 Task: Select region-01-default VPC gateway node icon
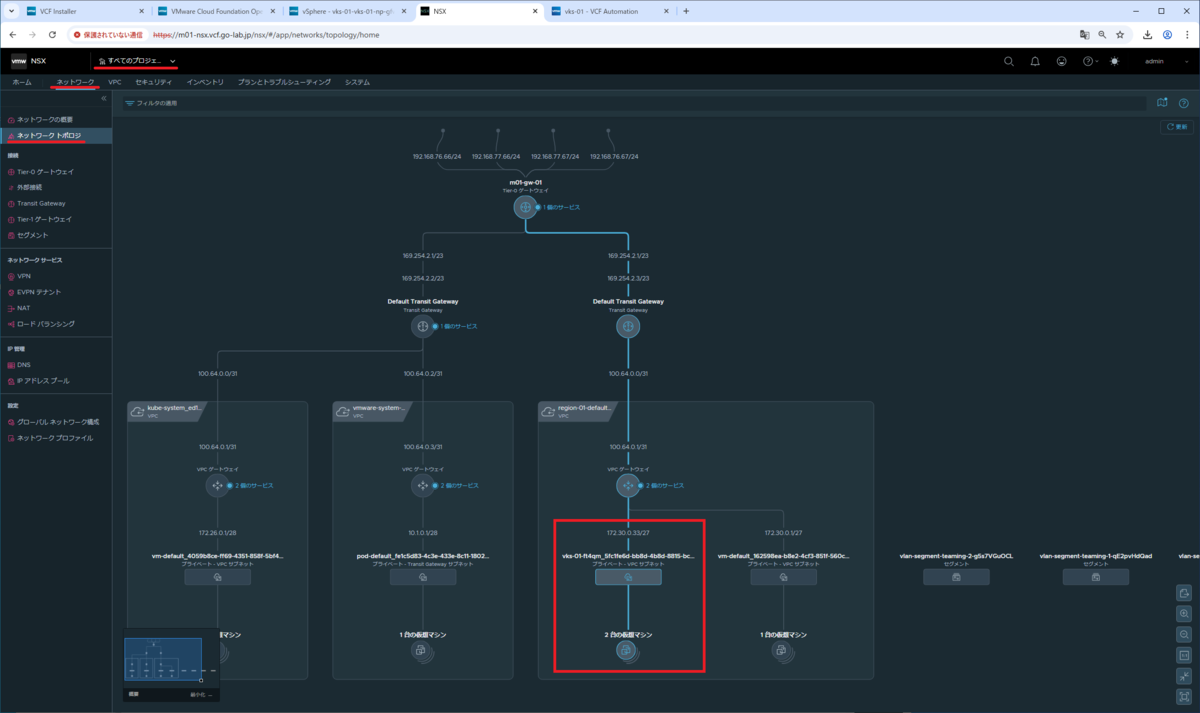tap(628, 485)
